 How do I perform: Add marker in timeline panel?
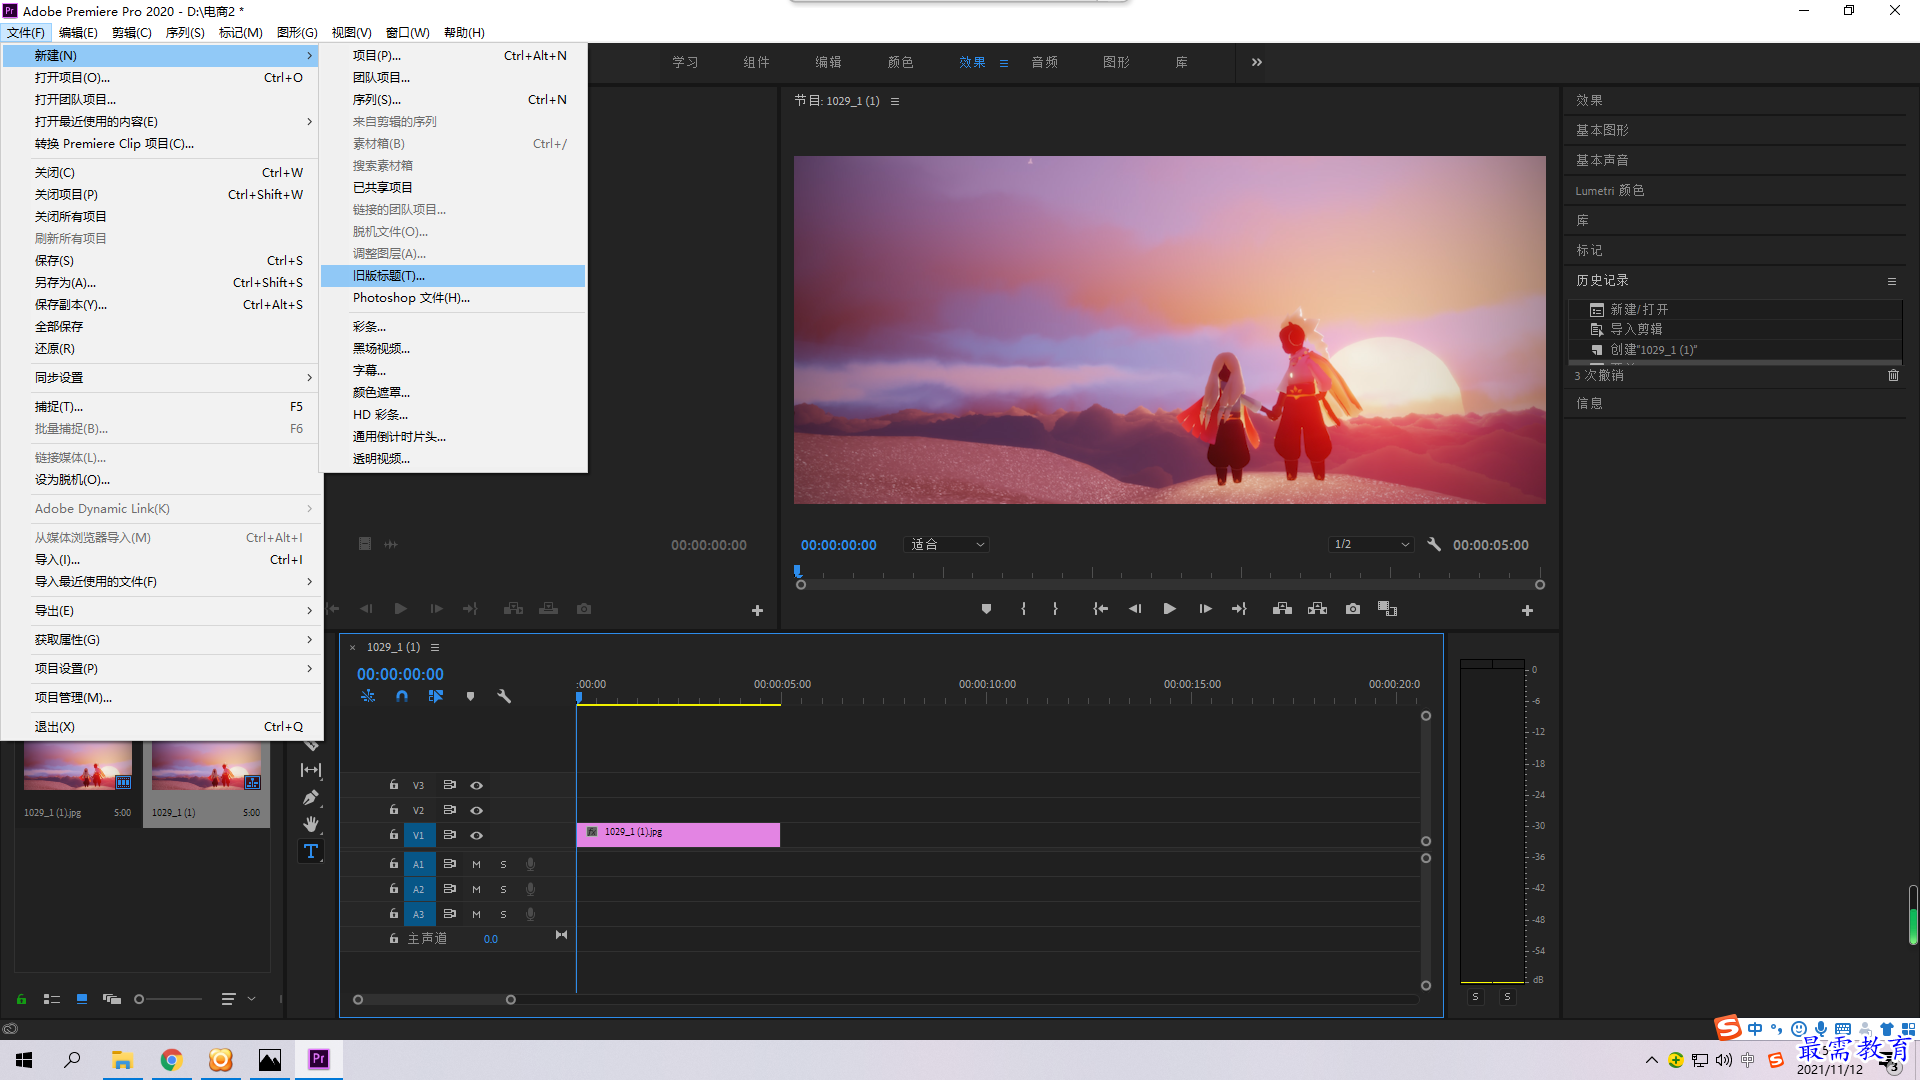470,696
